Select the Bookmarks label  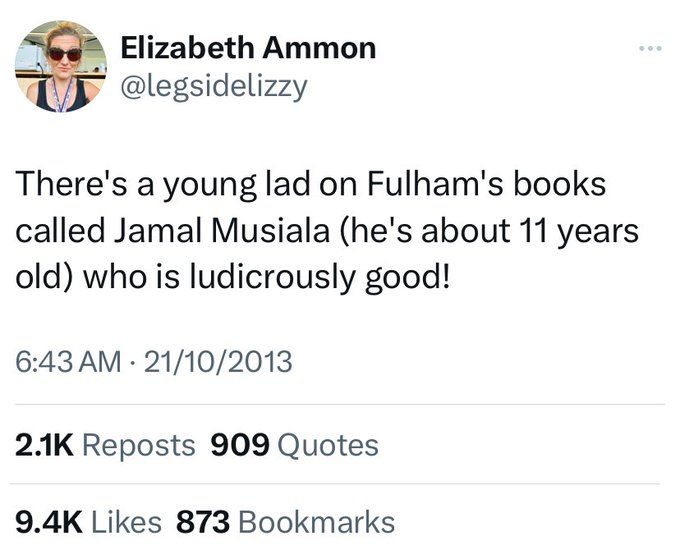coord(317,521)
